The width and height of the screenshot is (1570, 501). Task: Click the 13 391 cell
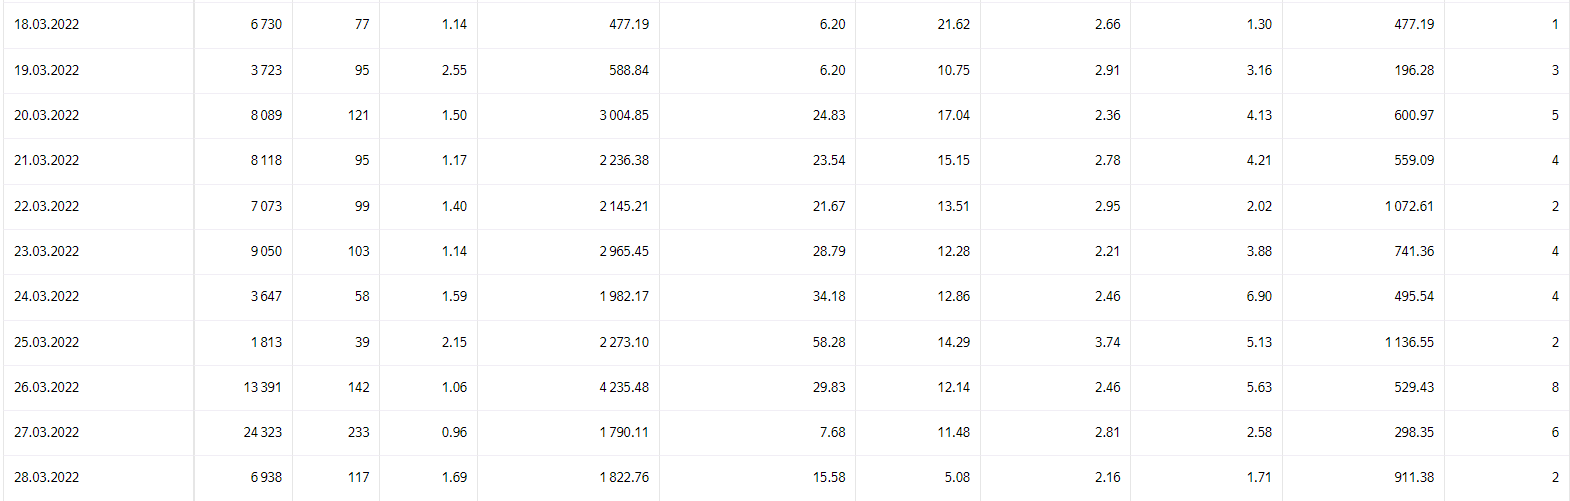click(263, 387)
